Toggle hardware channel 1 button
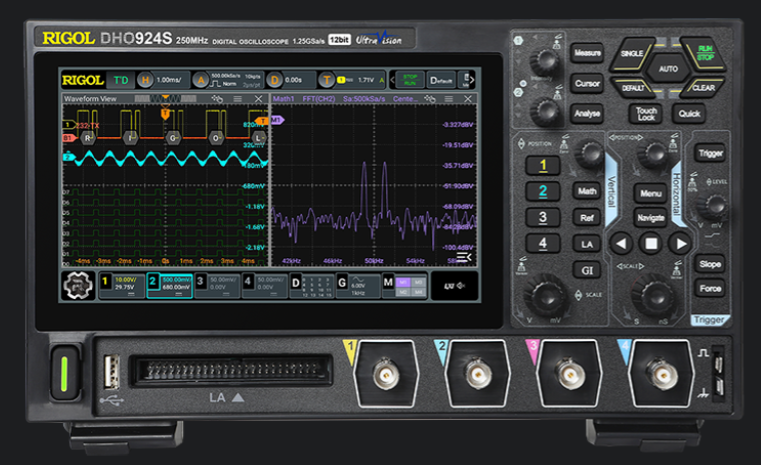Image resolution: width=761 pixels, height=465 pixels. point(543,166)
